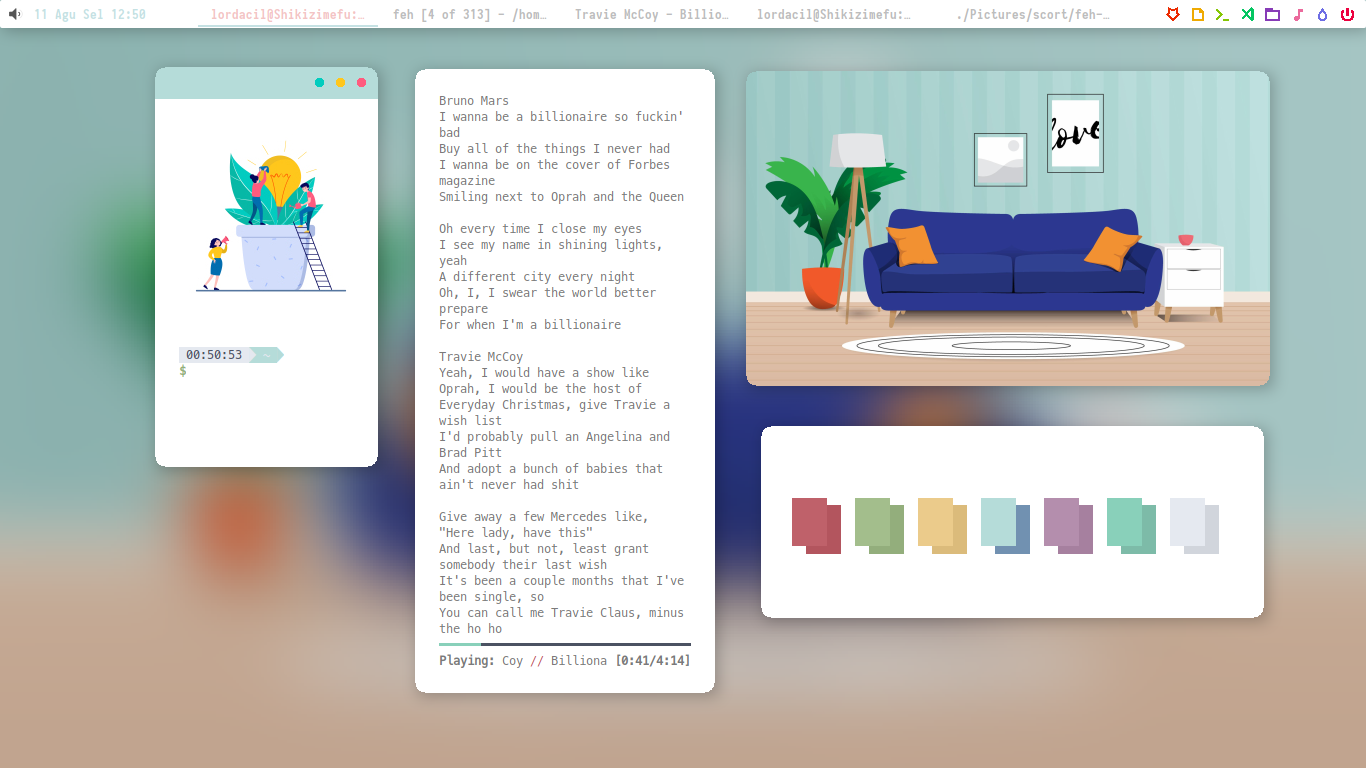Click the lightbulb plant illustration in terminal
1366x768 pixels.
click(x=271, y=217)
